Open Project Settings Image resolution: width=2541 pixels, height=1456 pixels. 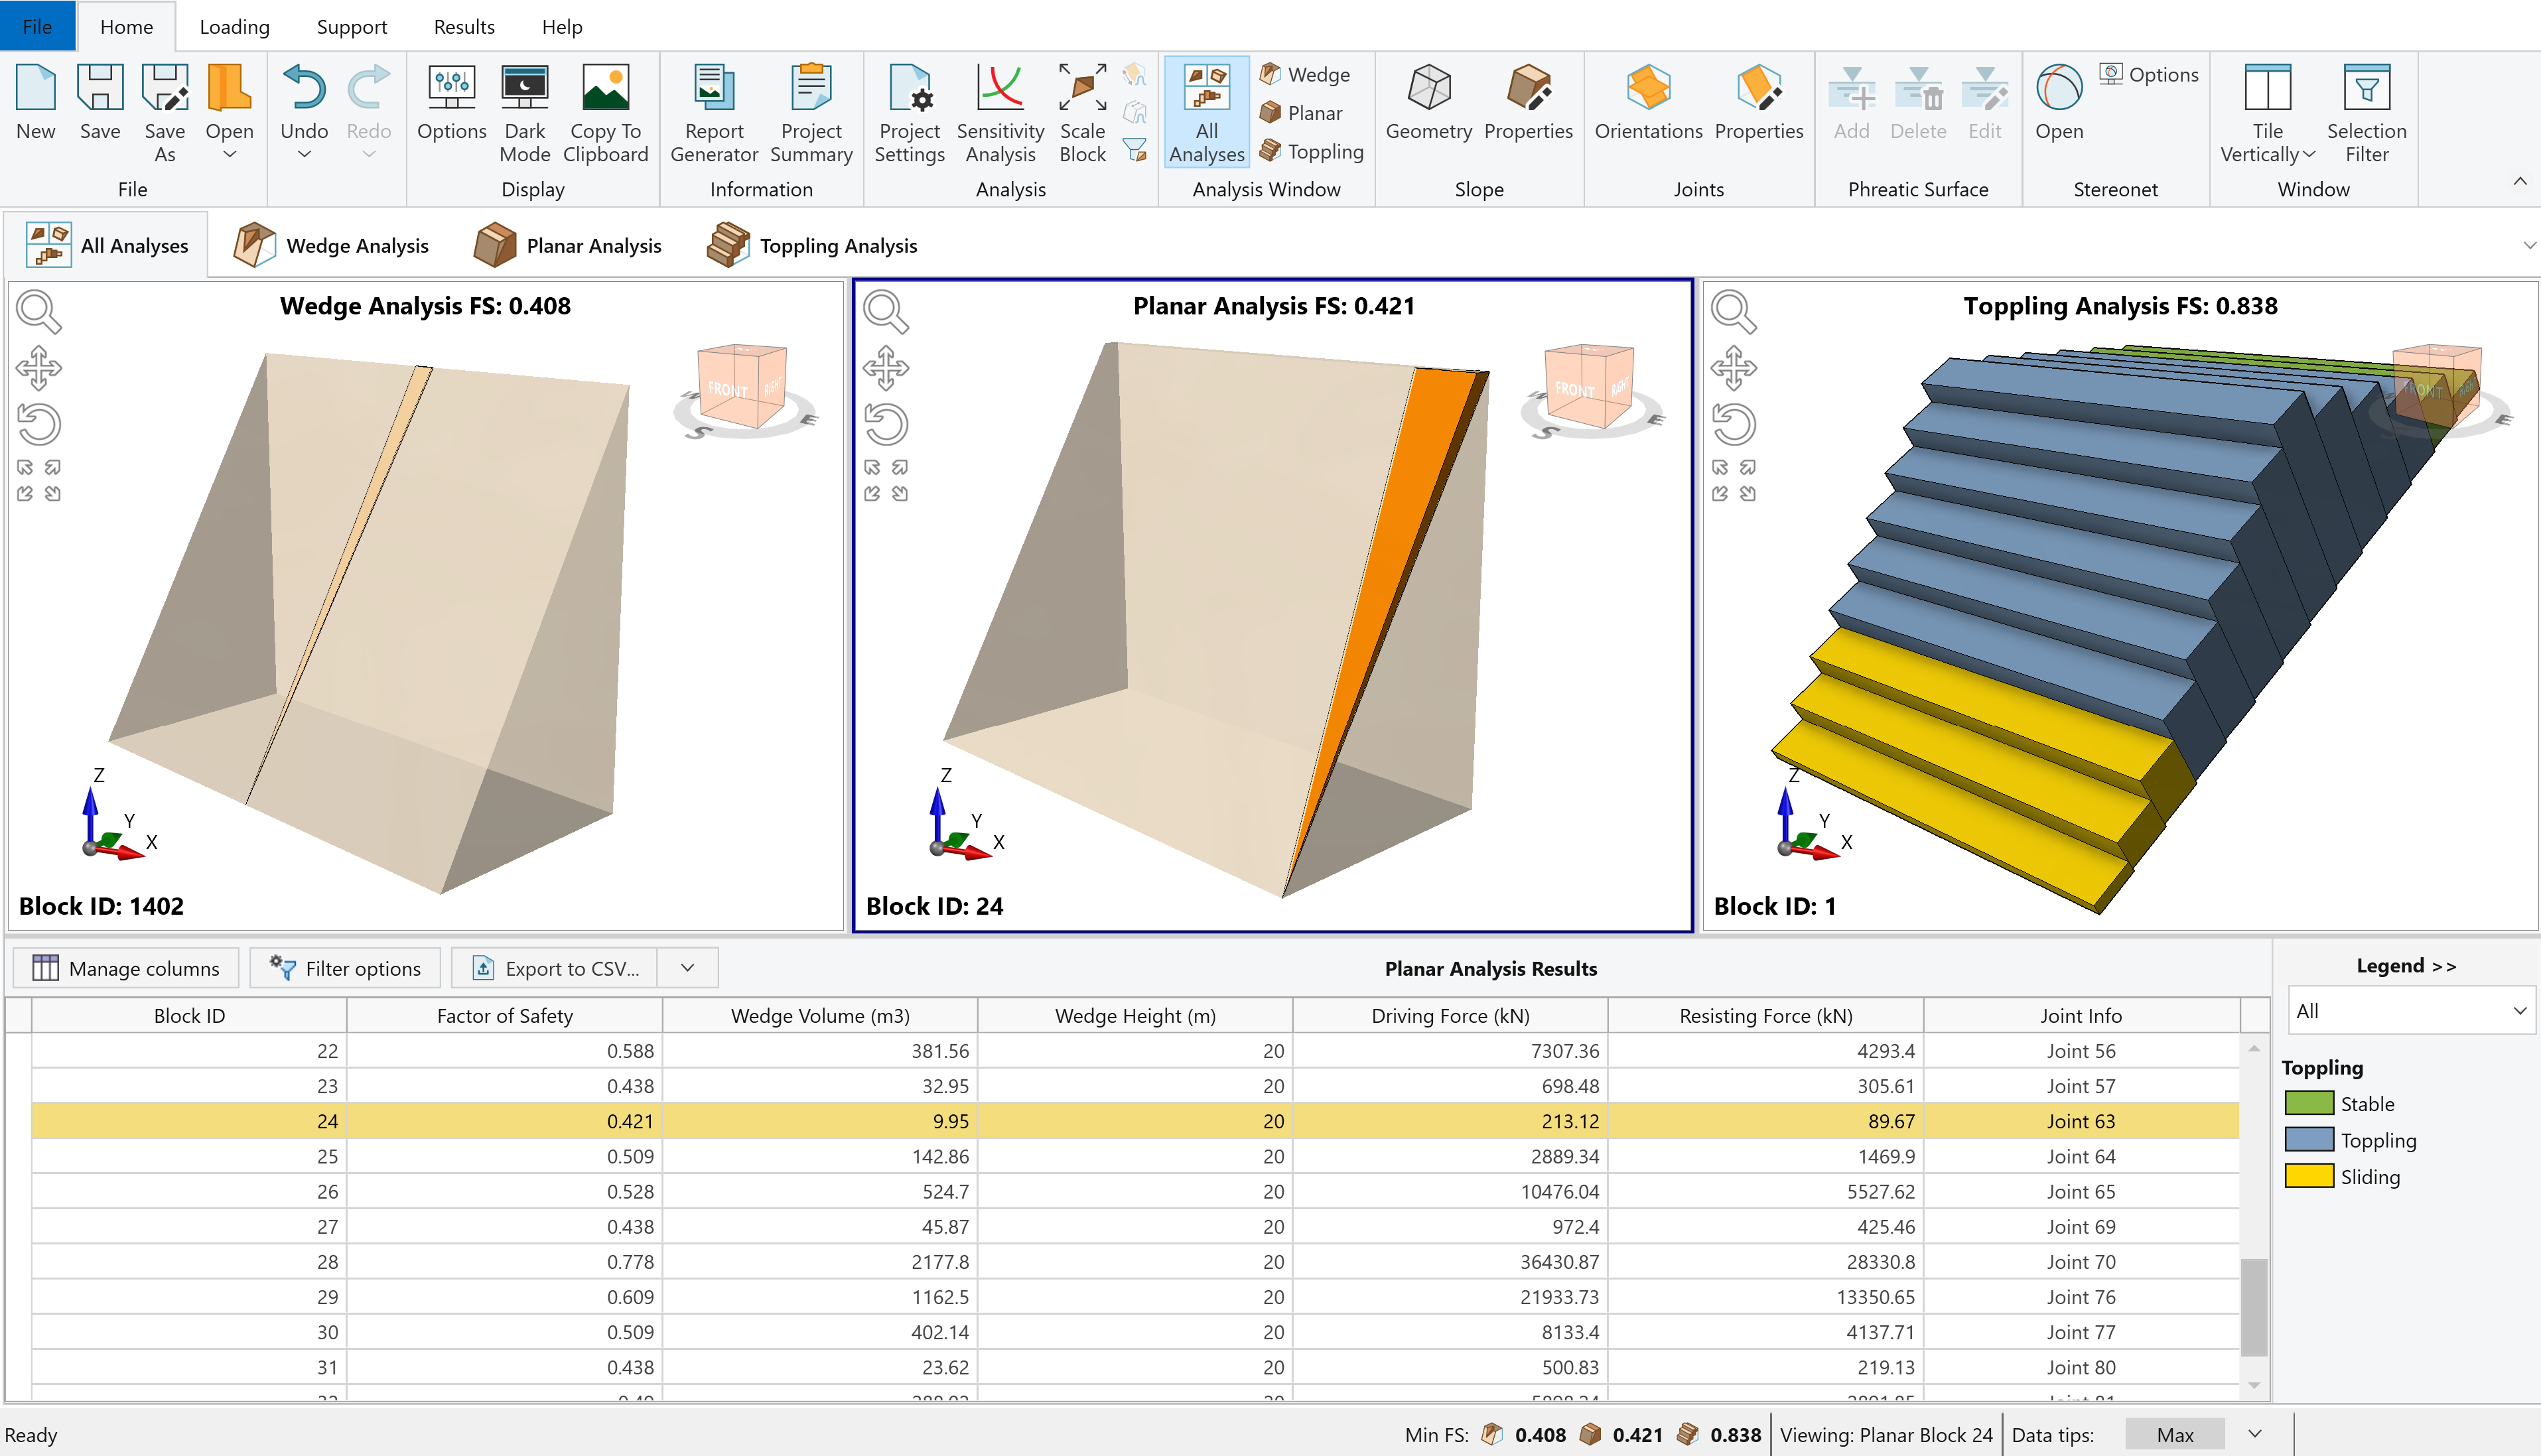(x=909, y=113)
